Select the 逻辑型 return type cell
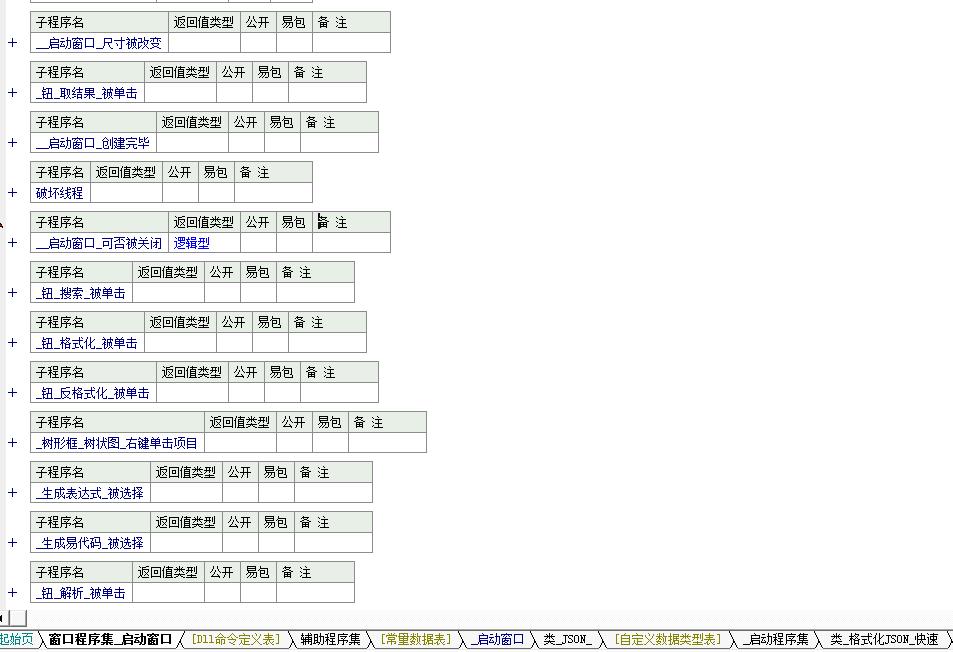This screenshot has width=953, height=652. pos(204,243)
